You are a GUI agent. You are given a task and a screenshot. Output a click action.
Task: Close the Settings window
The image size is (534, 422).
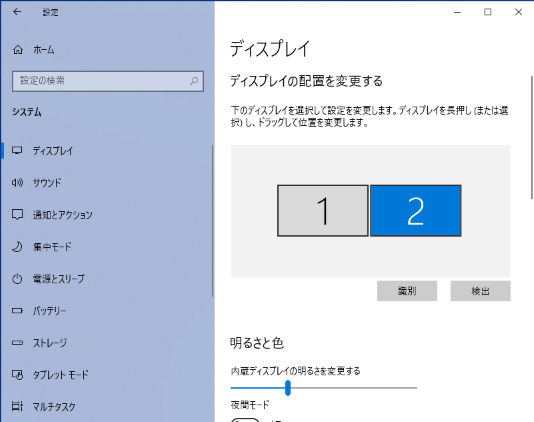point(518,12)
